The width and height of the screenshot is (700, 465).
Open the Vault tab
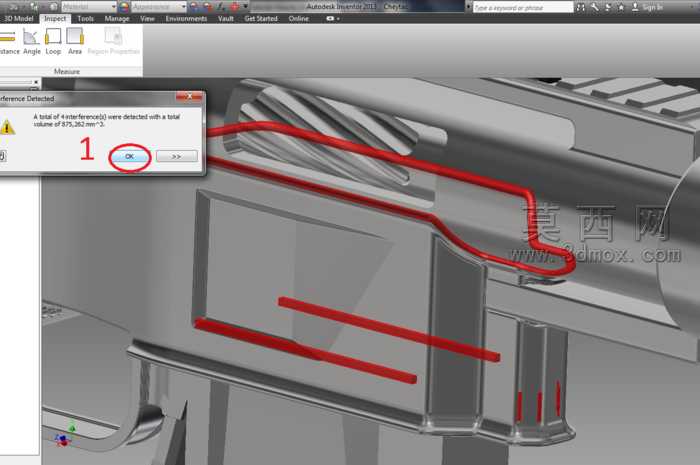(225, 19)
